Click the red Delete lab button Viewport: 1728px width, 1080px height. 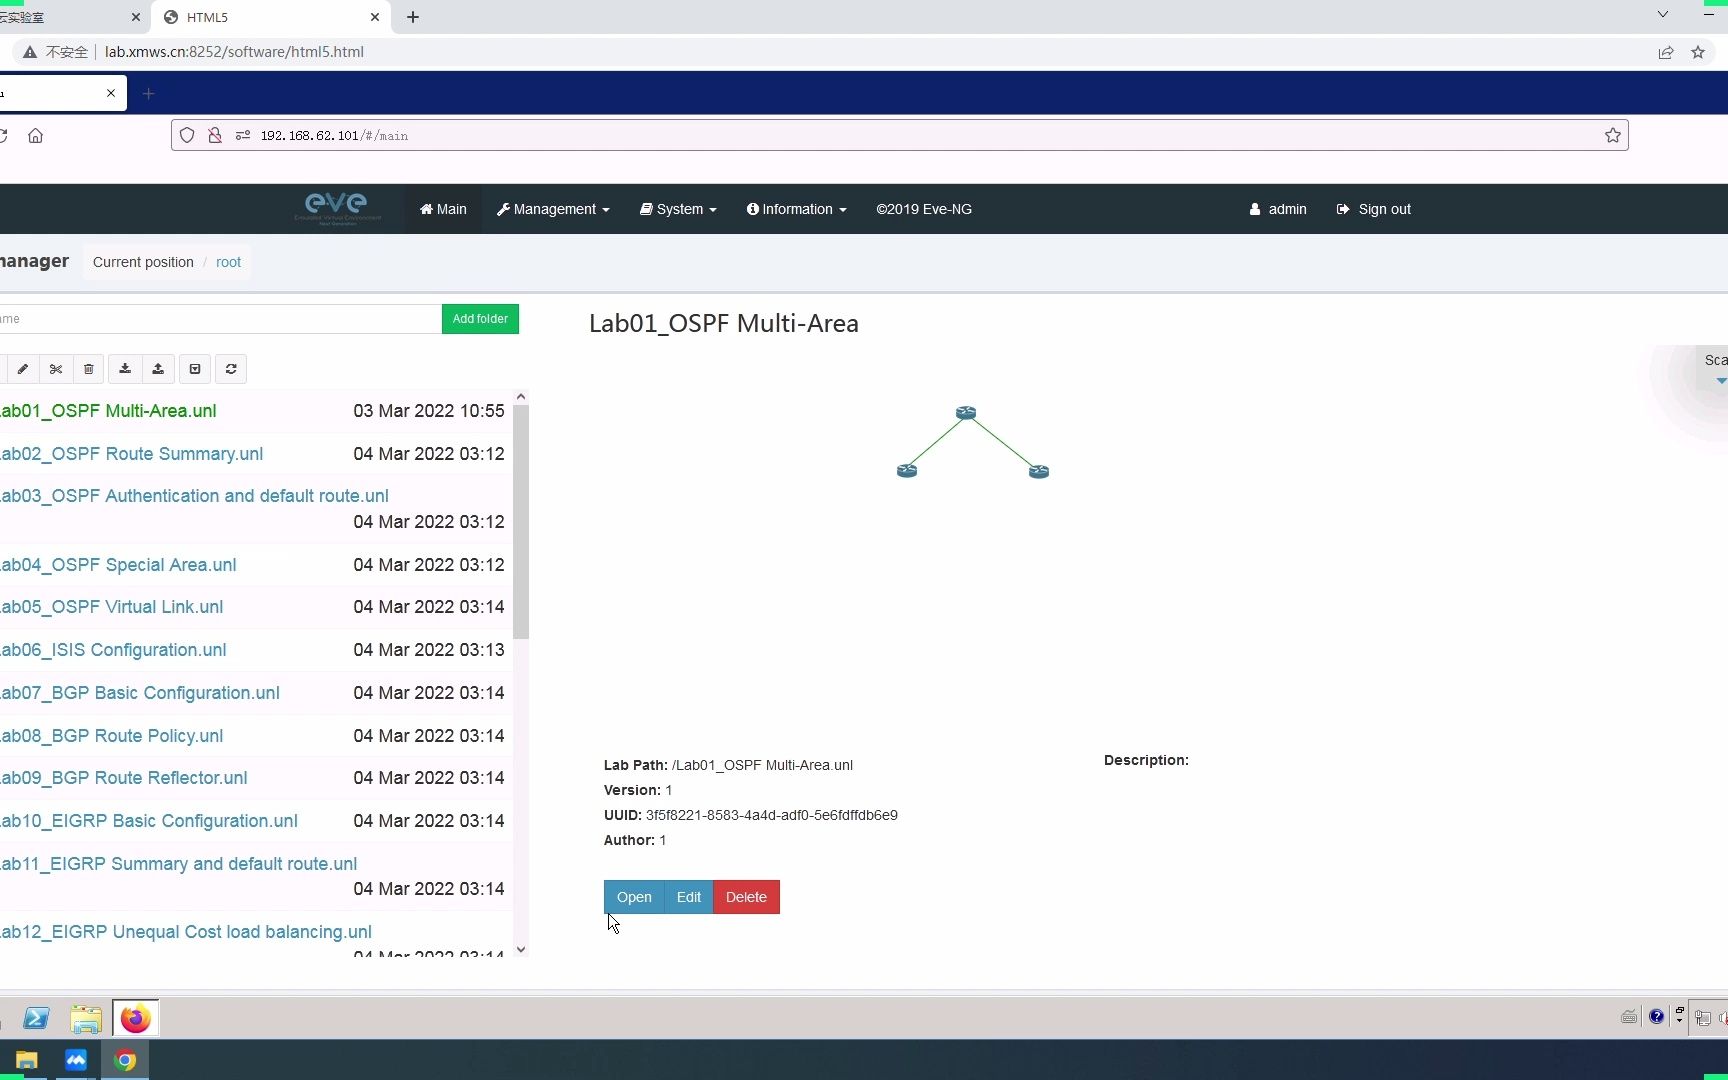(746, 897)
